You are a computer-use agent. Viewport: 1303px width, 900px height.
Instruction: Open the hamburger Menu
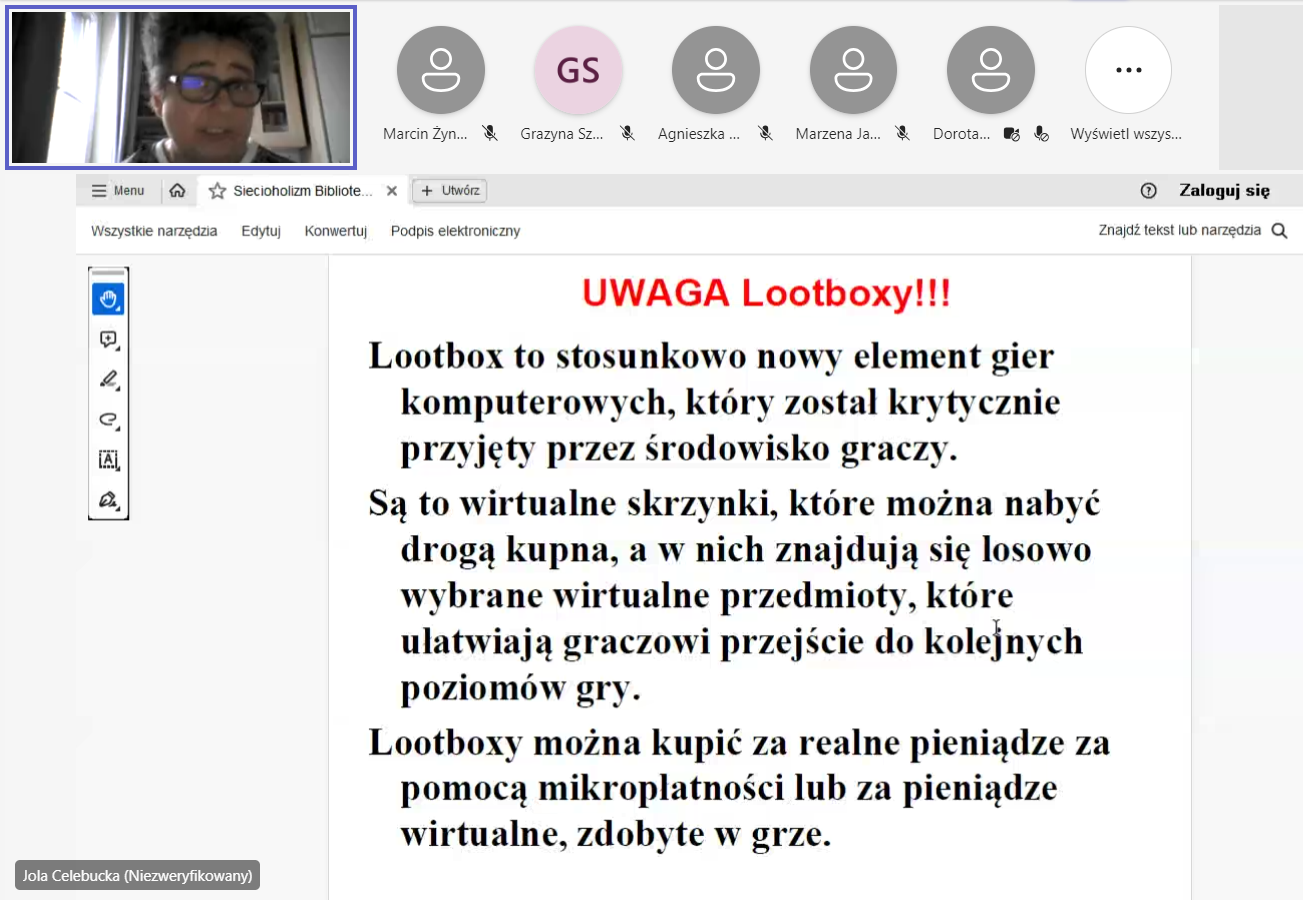118,191
